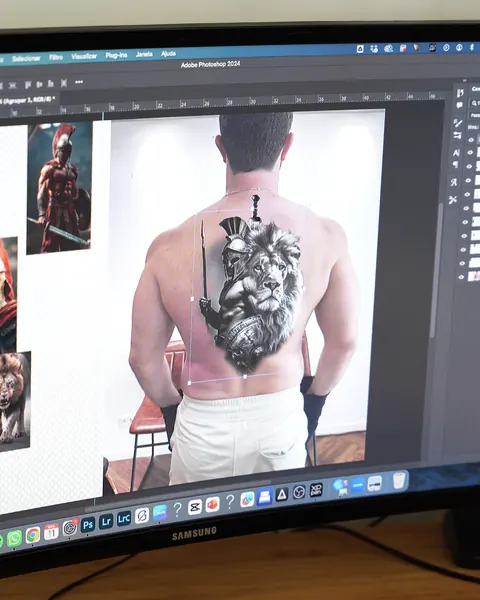Open the Glyphs panel icon
This screenshot has height=600, width=480.
tap(454, 182)
